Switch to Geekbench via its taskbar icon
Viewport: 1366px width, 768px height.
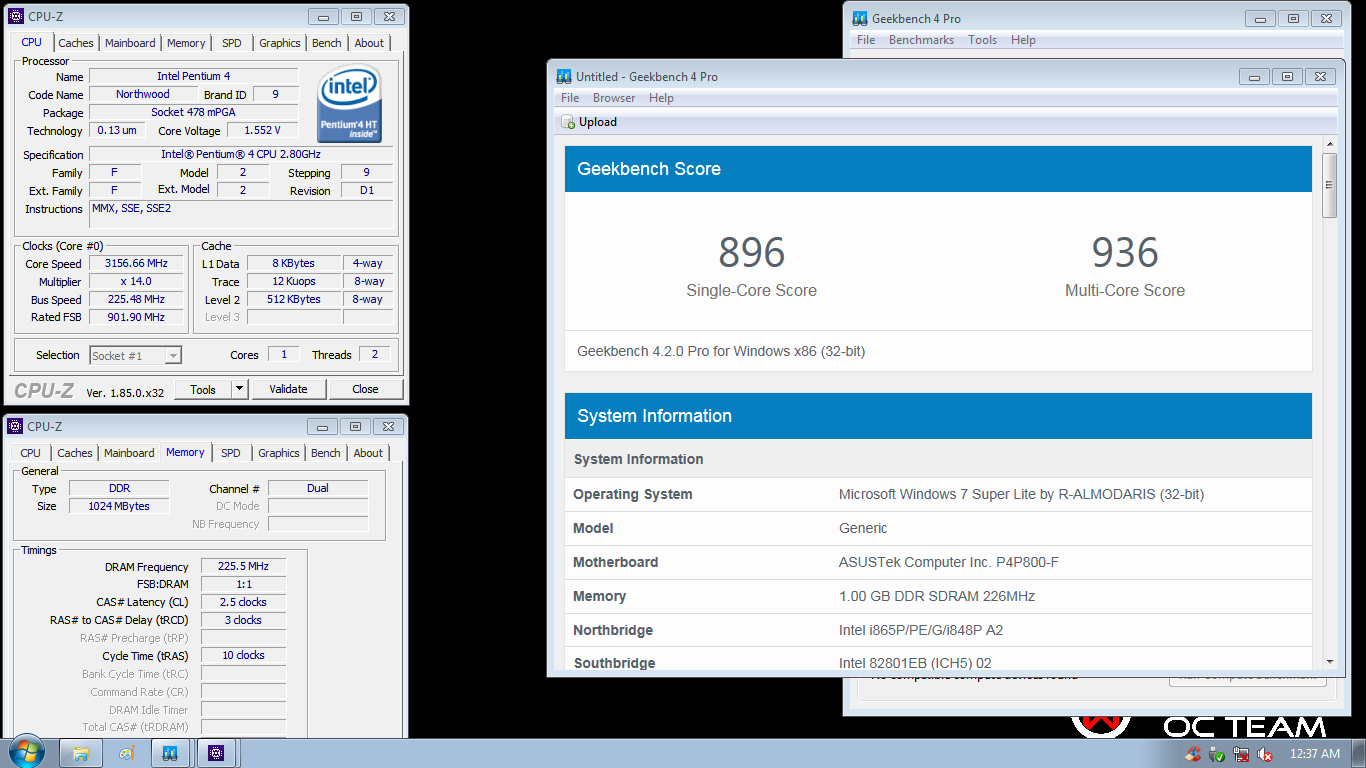[x=170, y=753]
